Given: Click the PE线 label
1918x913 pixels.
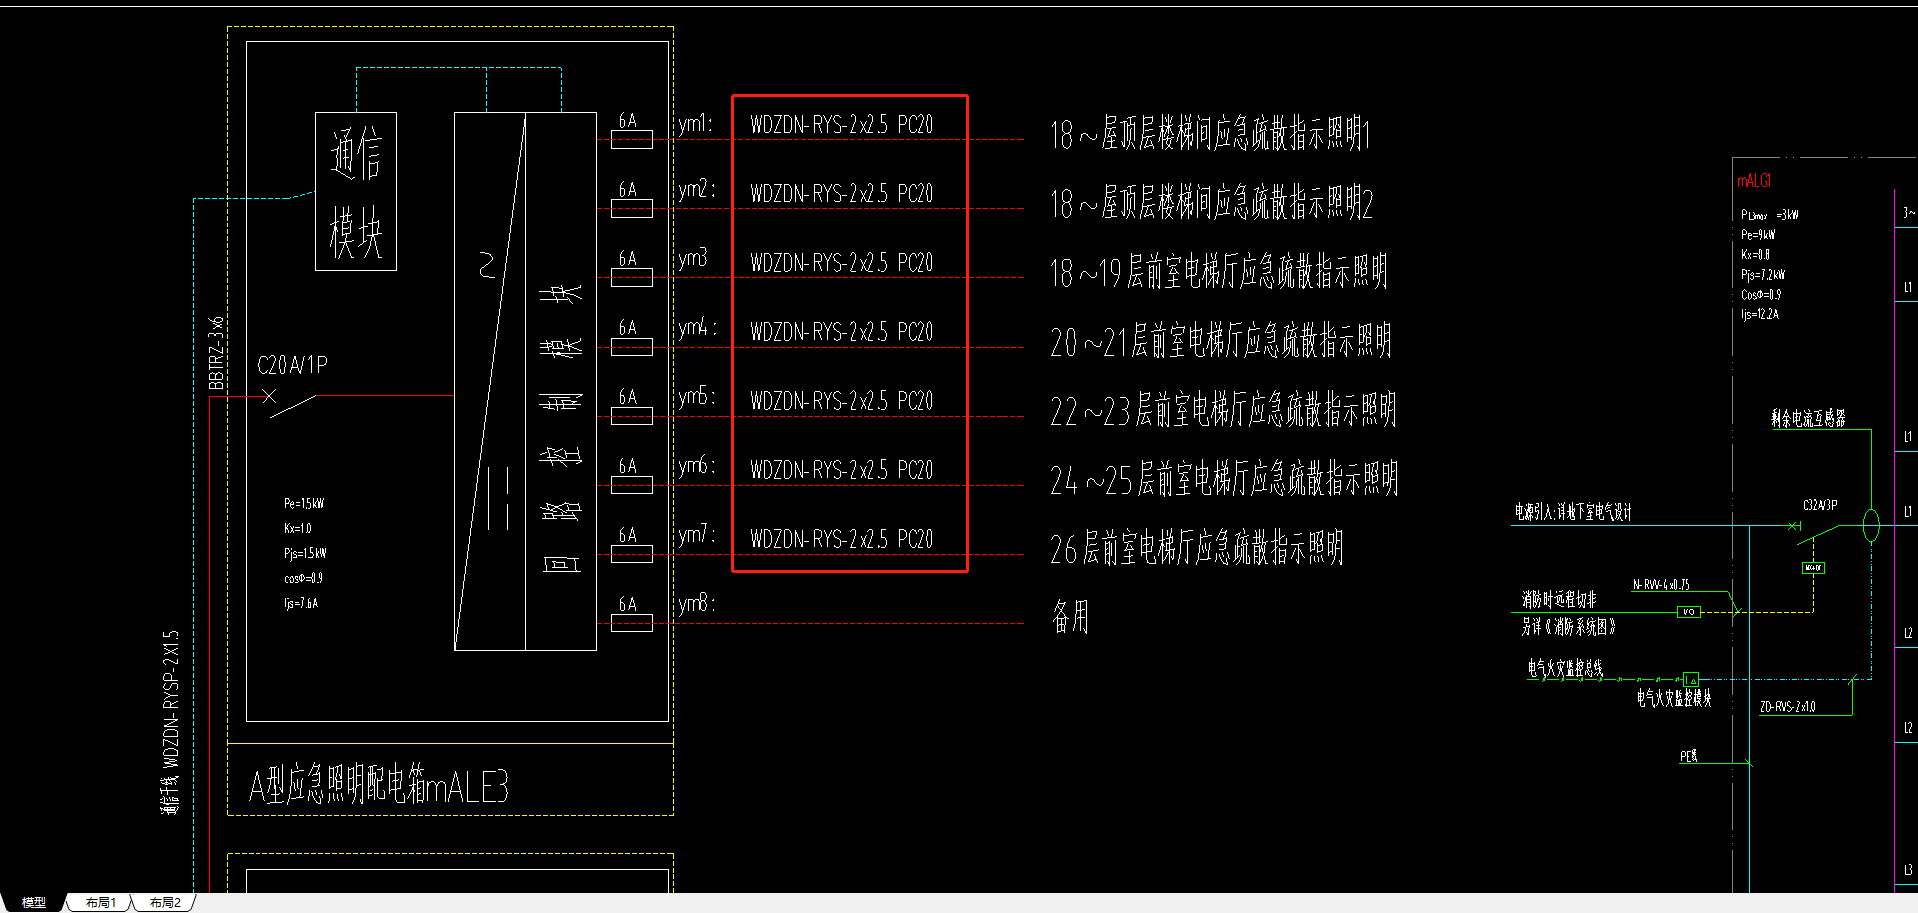Looking at the screenshot, I should [1689, 756].
